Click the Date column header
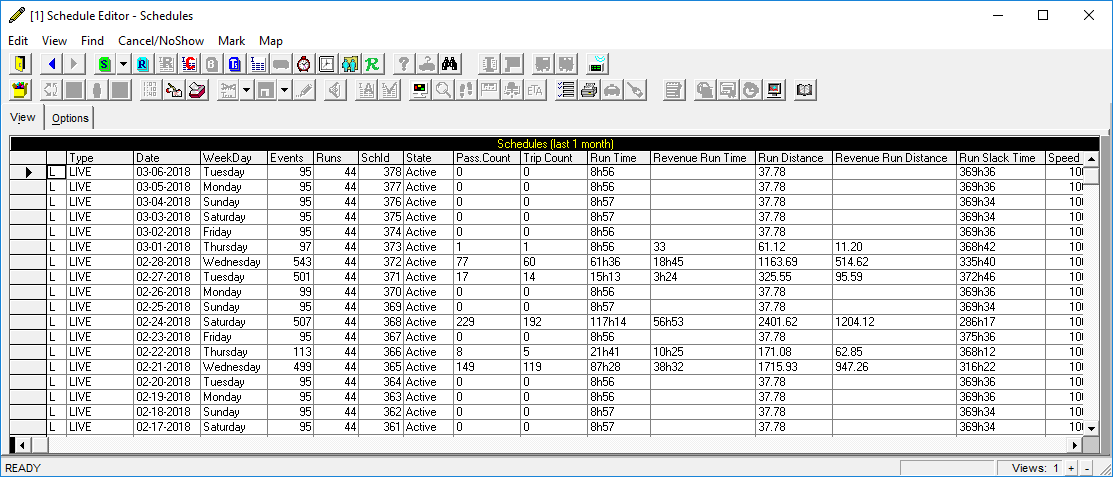 [167, 158]
